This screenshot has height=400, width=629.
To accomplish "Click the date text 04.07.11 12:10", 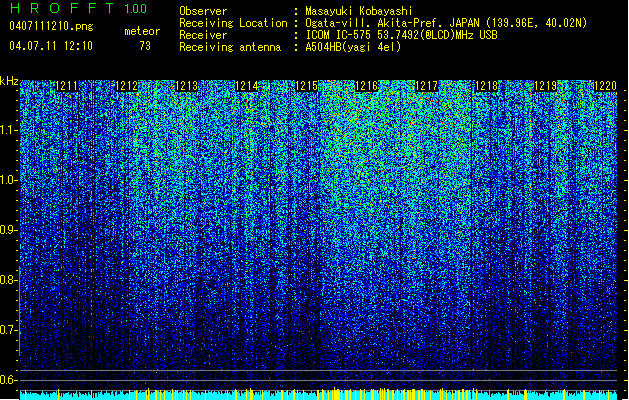I will (51, 46).
